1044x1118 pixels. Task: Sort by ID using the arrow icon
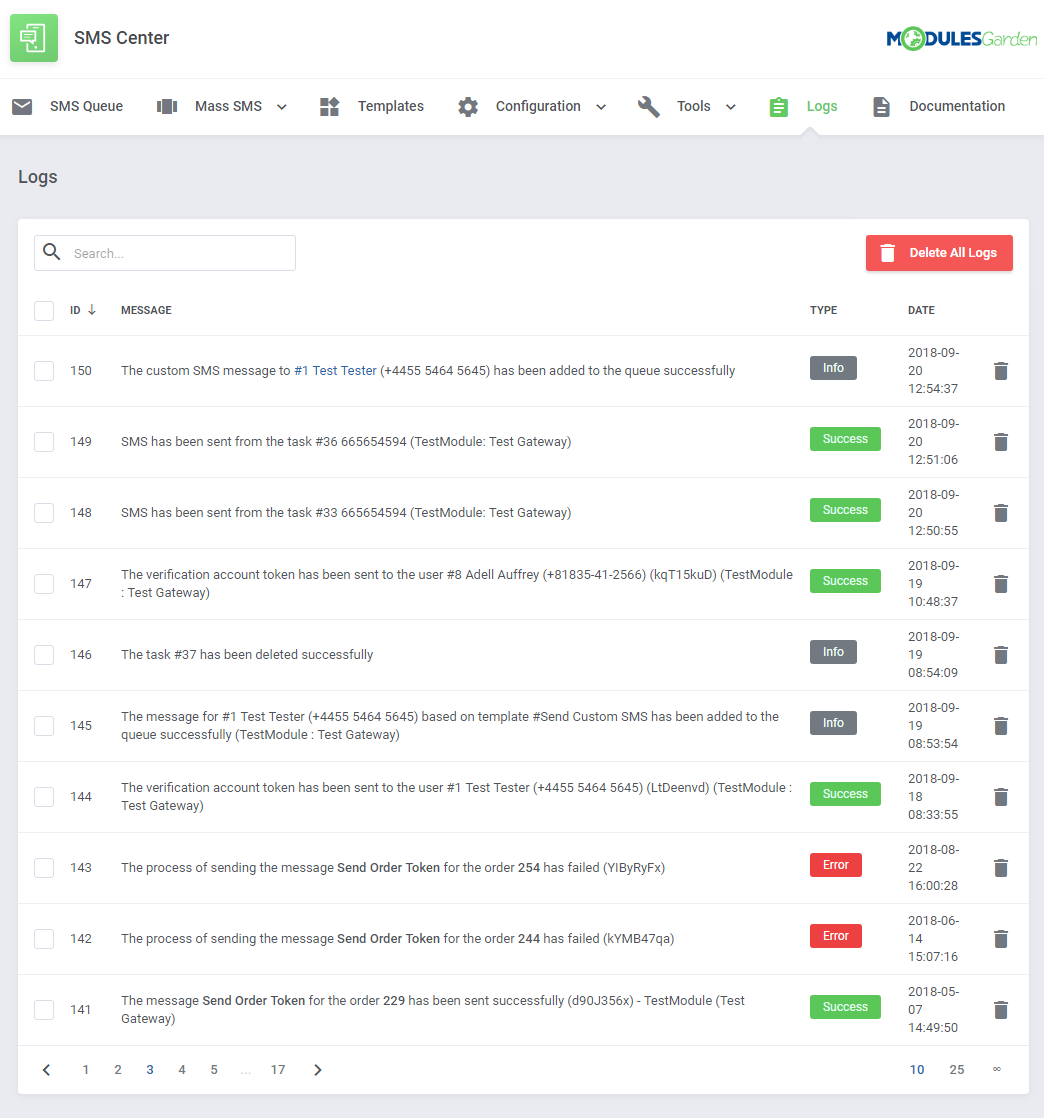pos(92,310)
